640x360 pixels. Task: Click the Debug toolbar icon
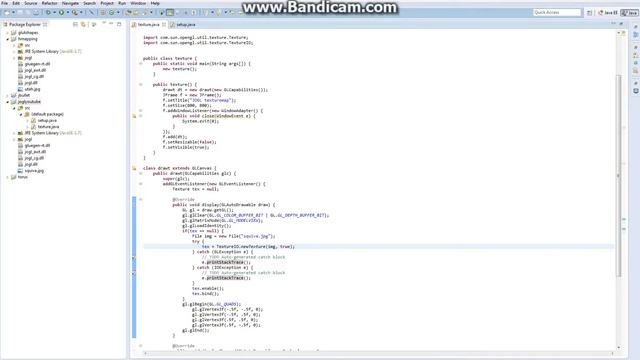point(48,13)
